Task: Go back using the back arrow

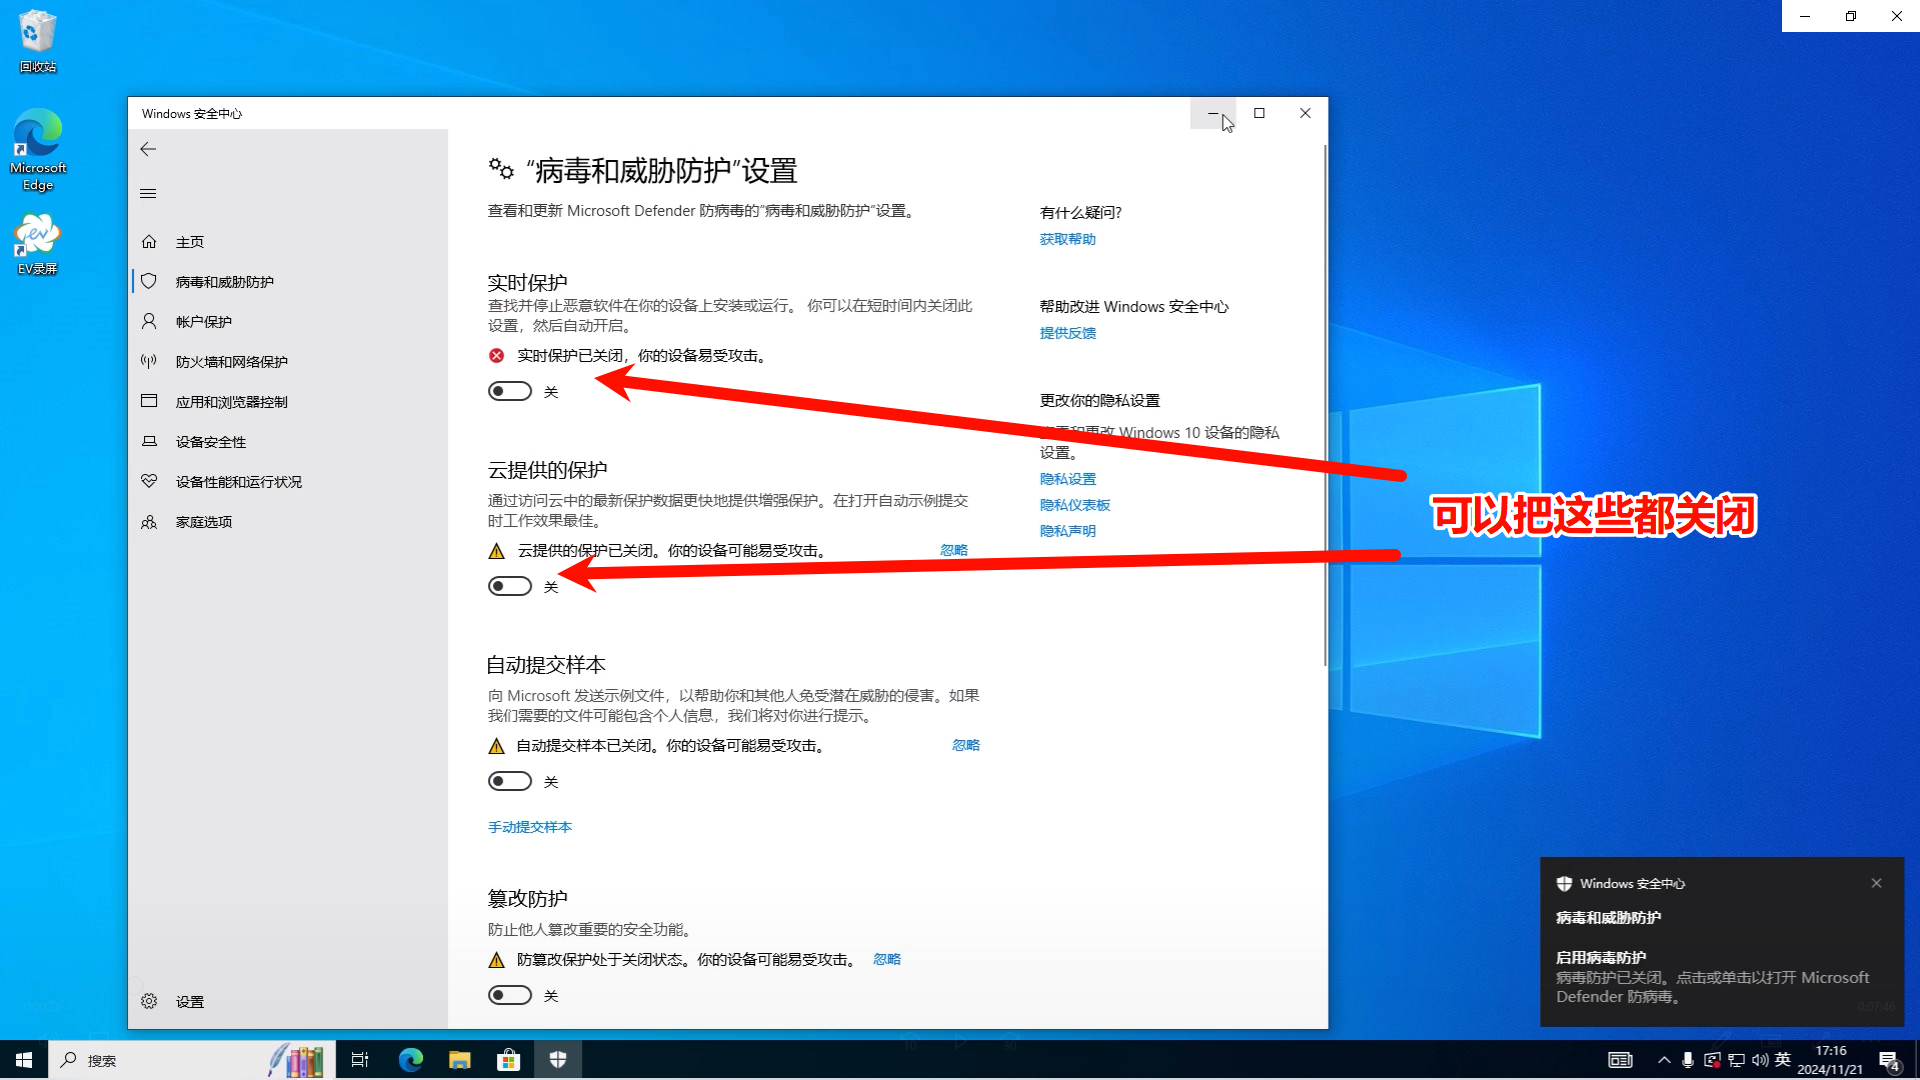Action: tap(148, 149)
